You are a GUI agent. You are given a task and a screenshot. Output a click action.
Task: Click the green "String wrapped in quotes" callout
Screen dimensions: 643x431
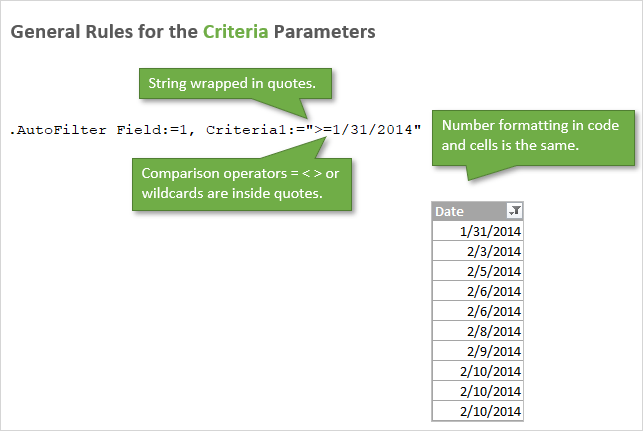click(x=231, y=84)
